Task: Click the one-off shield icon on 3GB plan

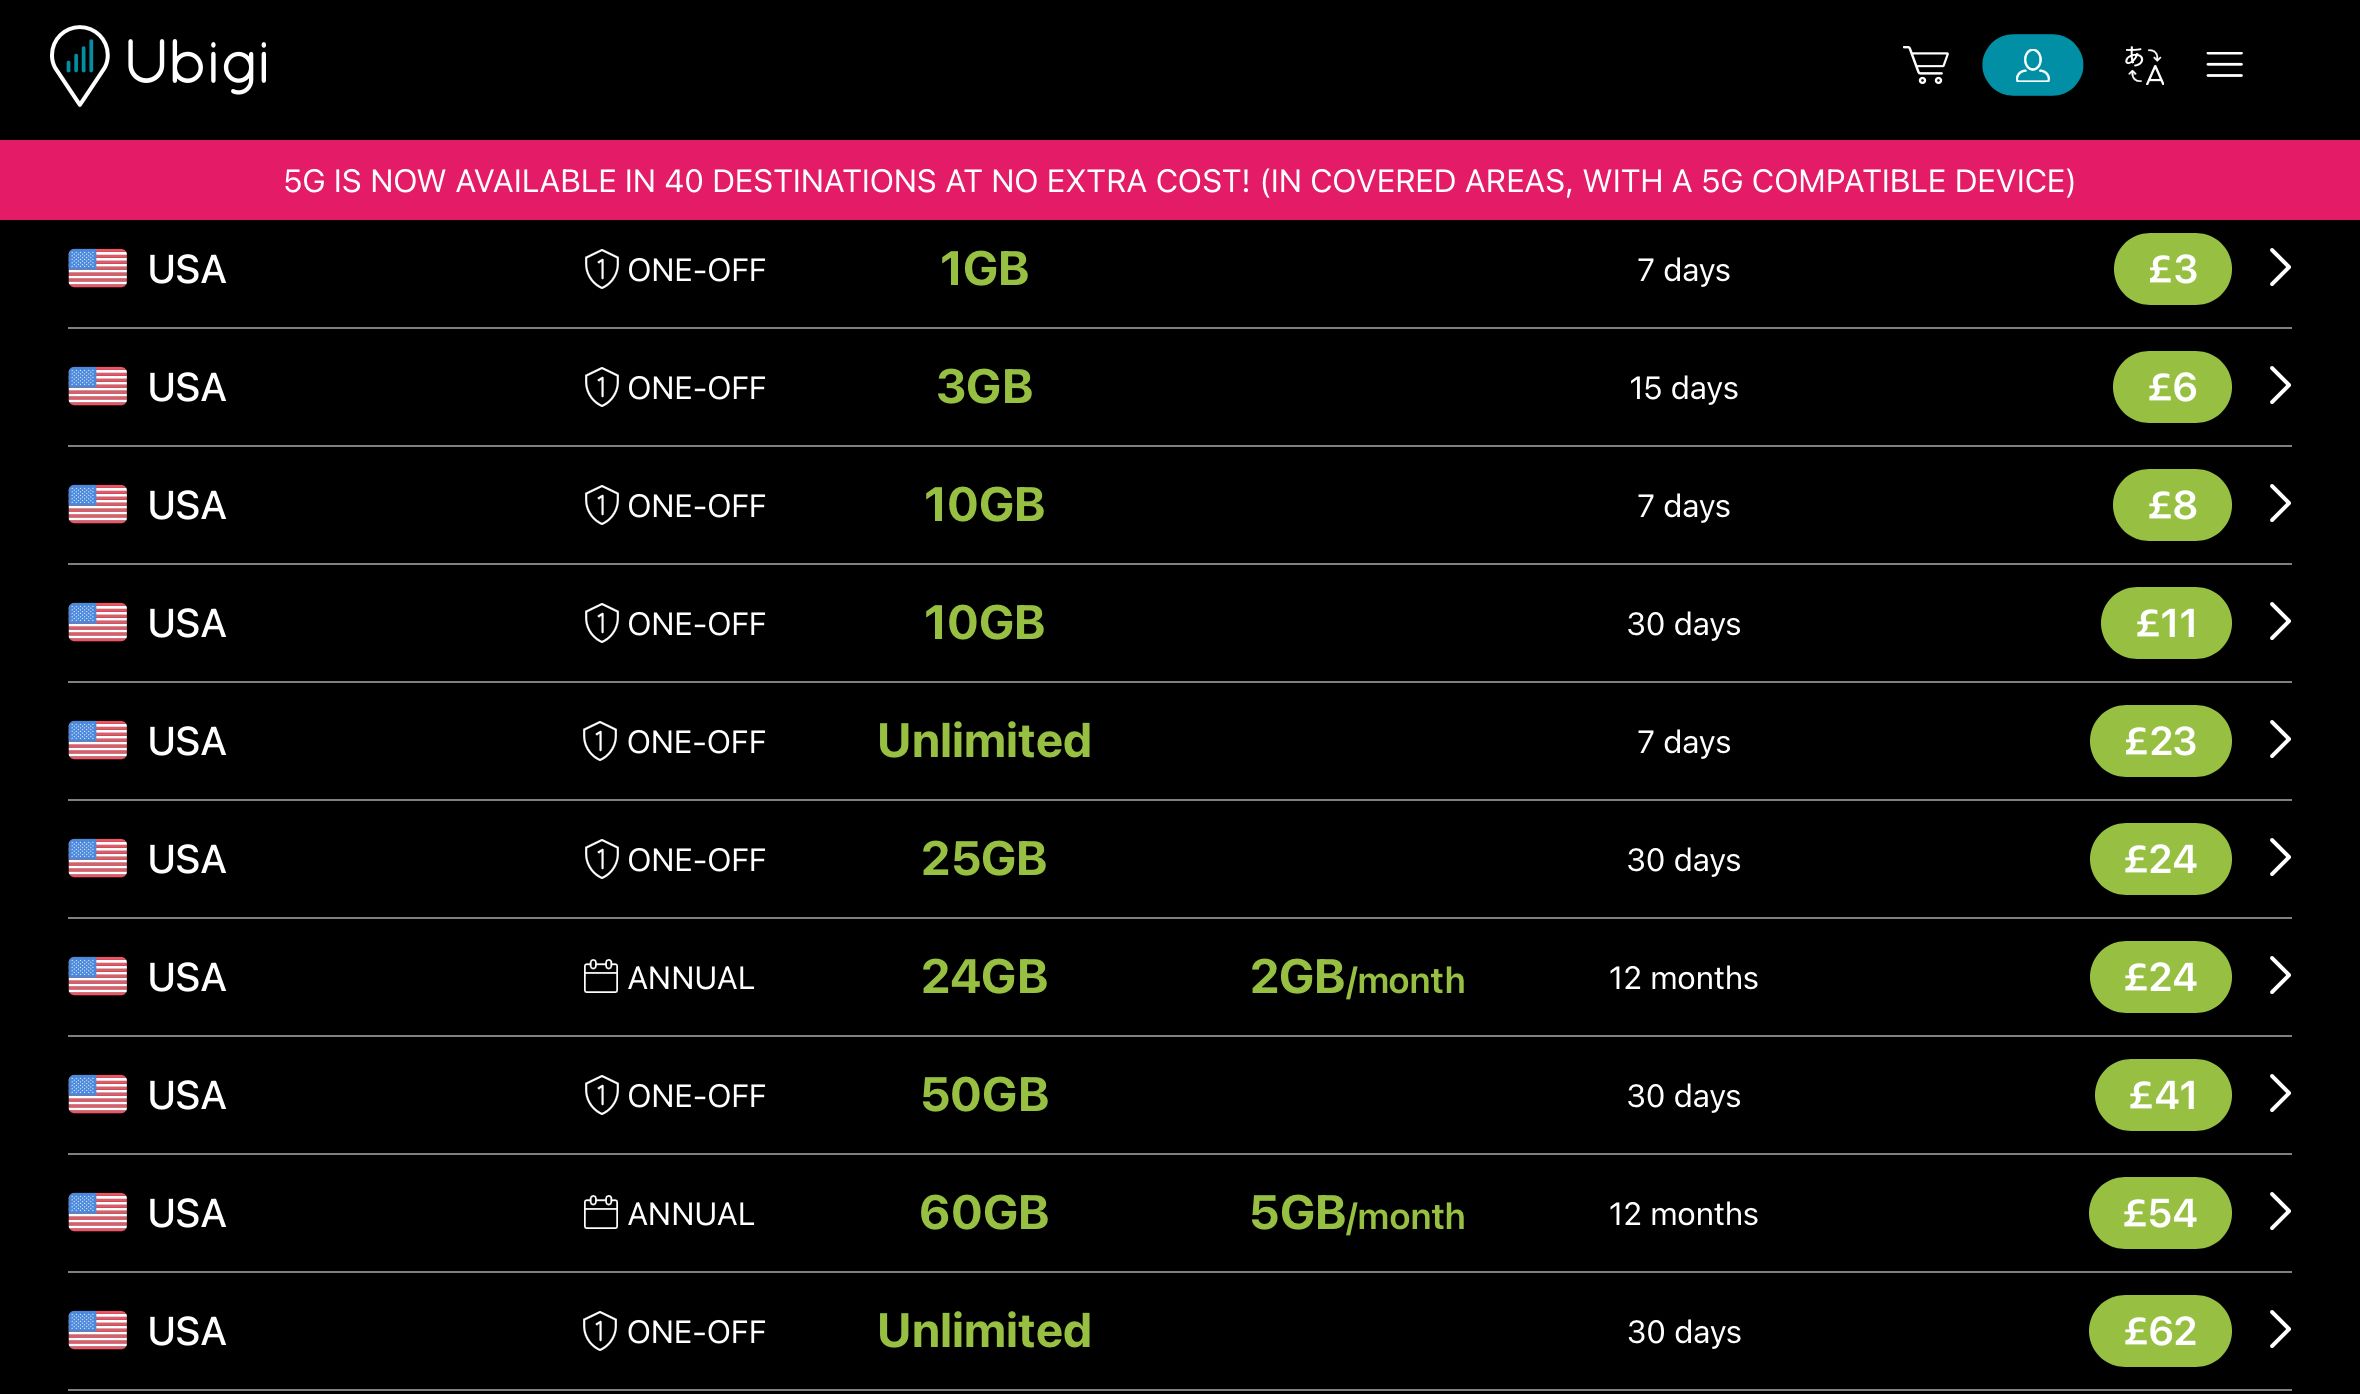Action: [x=601, y=387]
